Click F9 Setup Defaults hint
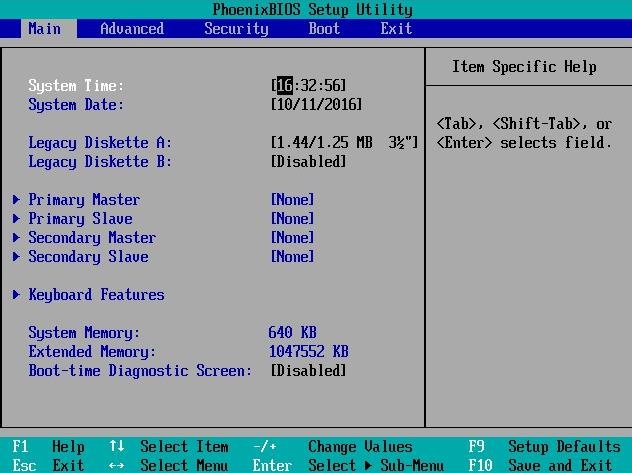 544,446
